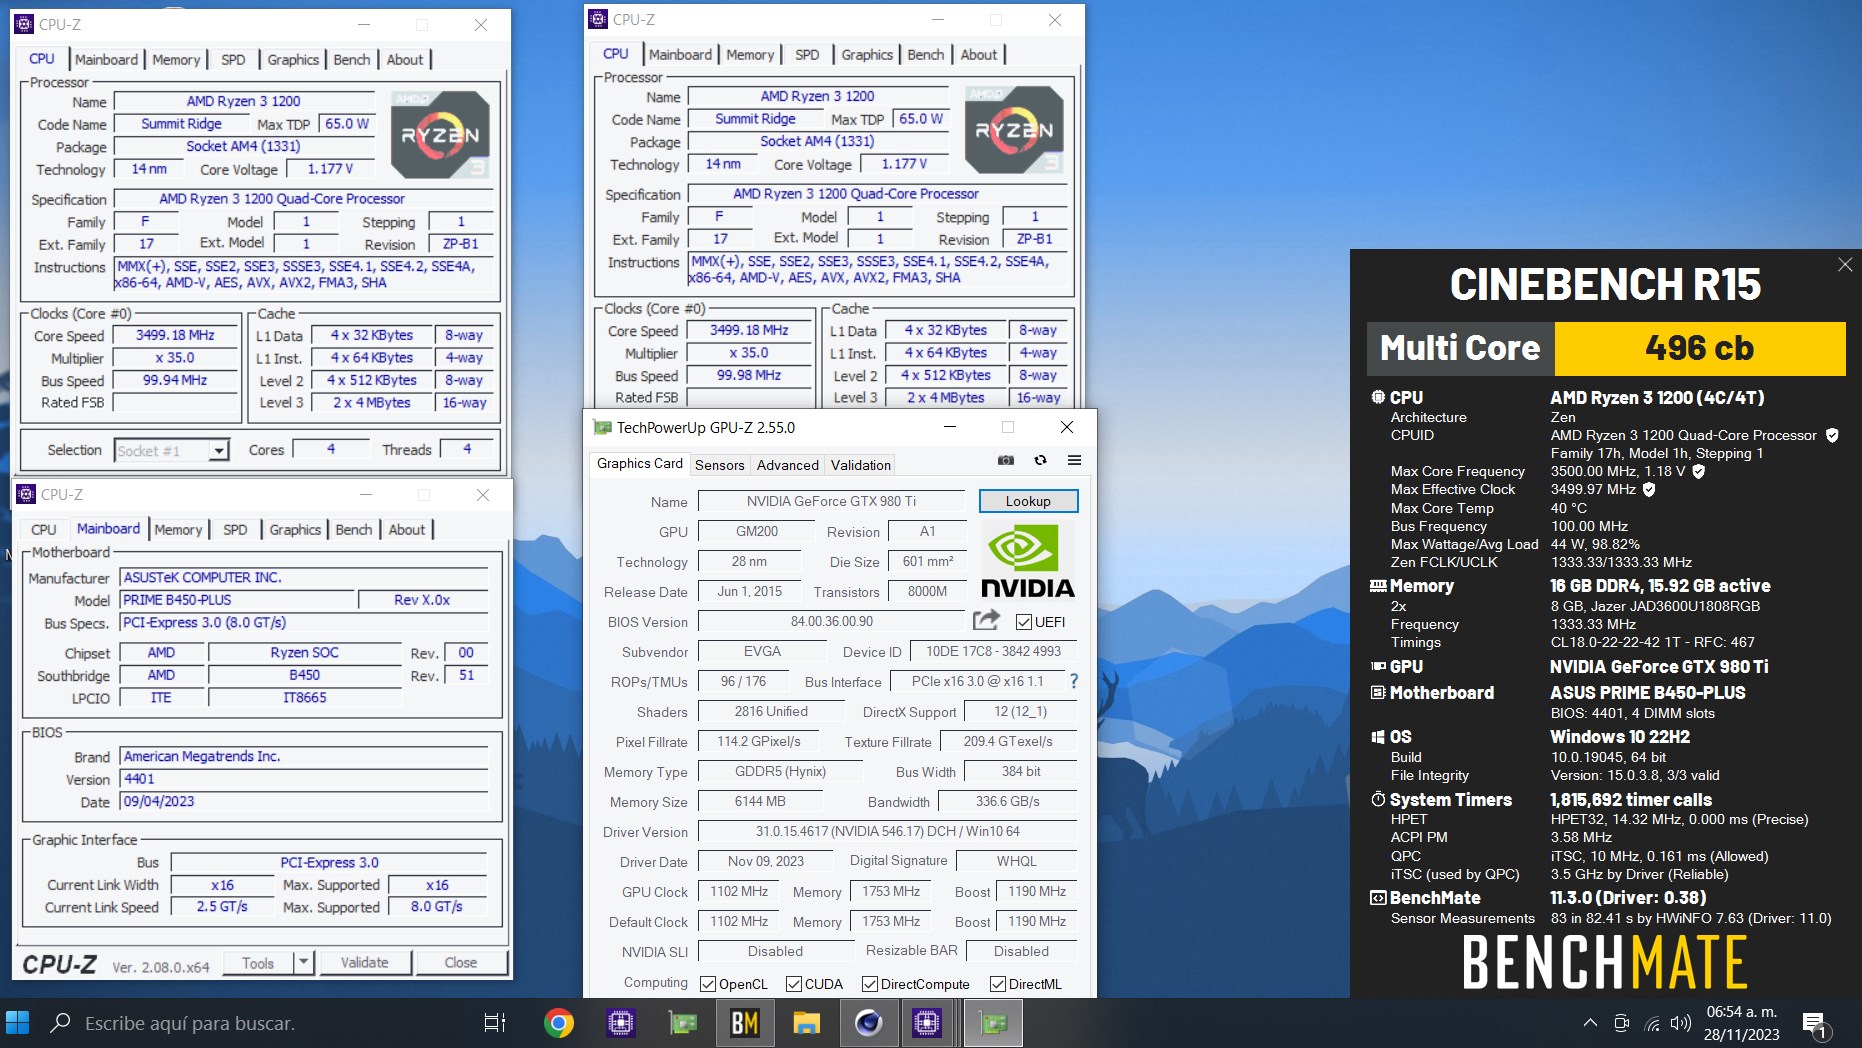Share the BIOS version via the export icon

coord(986,620)
